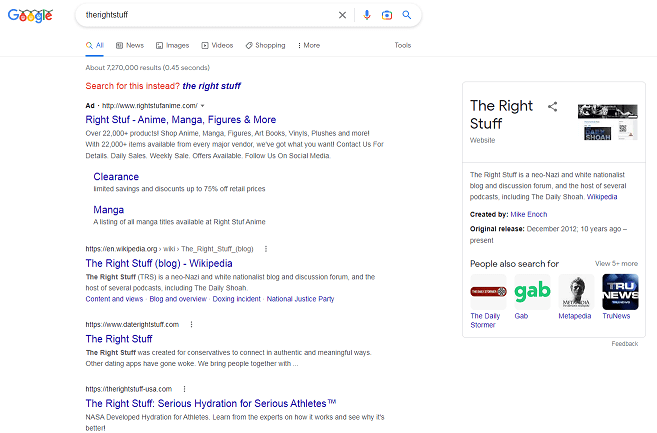Open The Daily Stormer text link
This screenshot has height=433, width=657.
(485, 320)
